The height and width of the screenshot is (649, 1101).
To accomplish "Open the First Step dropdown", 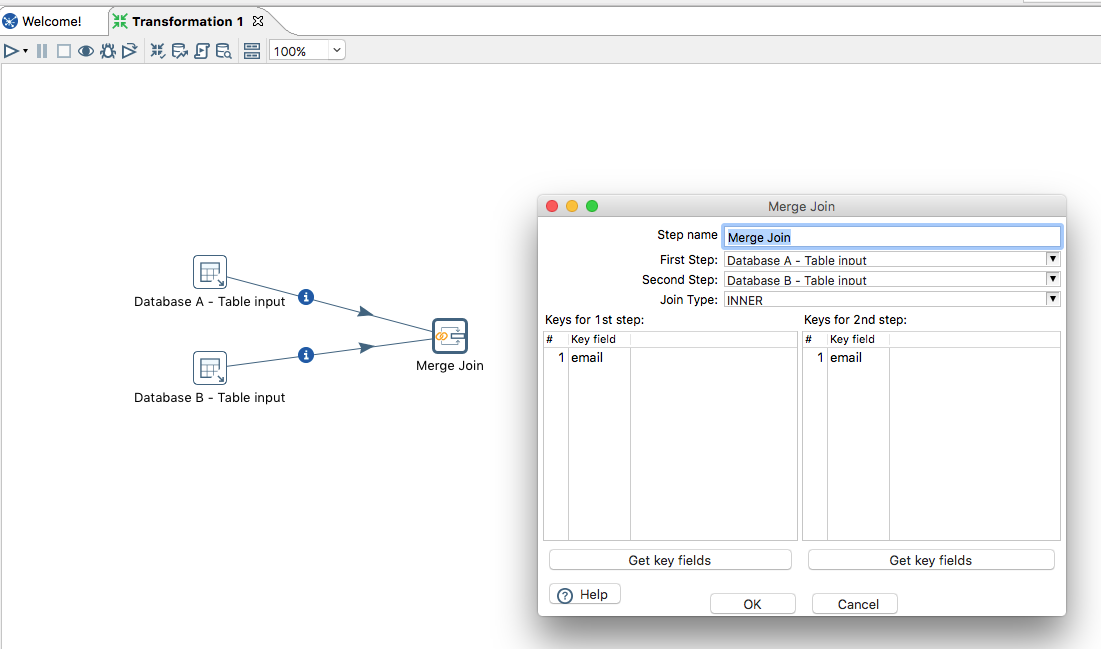I will coord(1053,259).
